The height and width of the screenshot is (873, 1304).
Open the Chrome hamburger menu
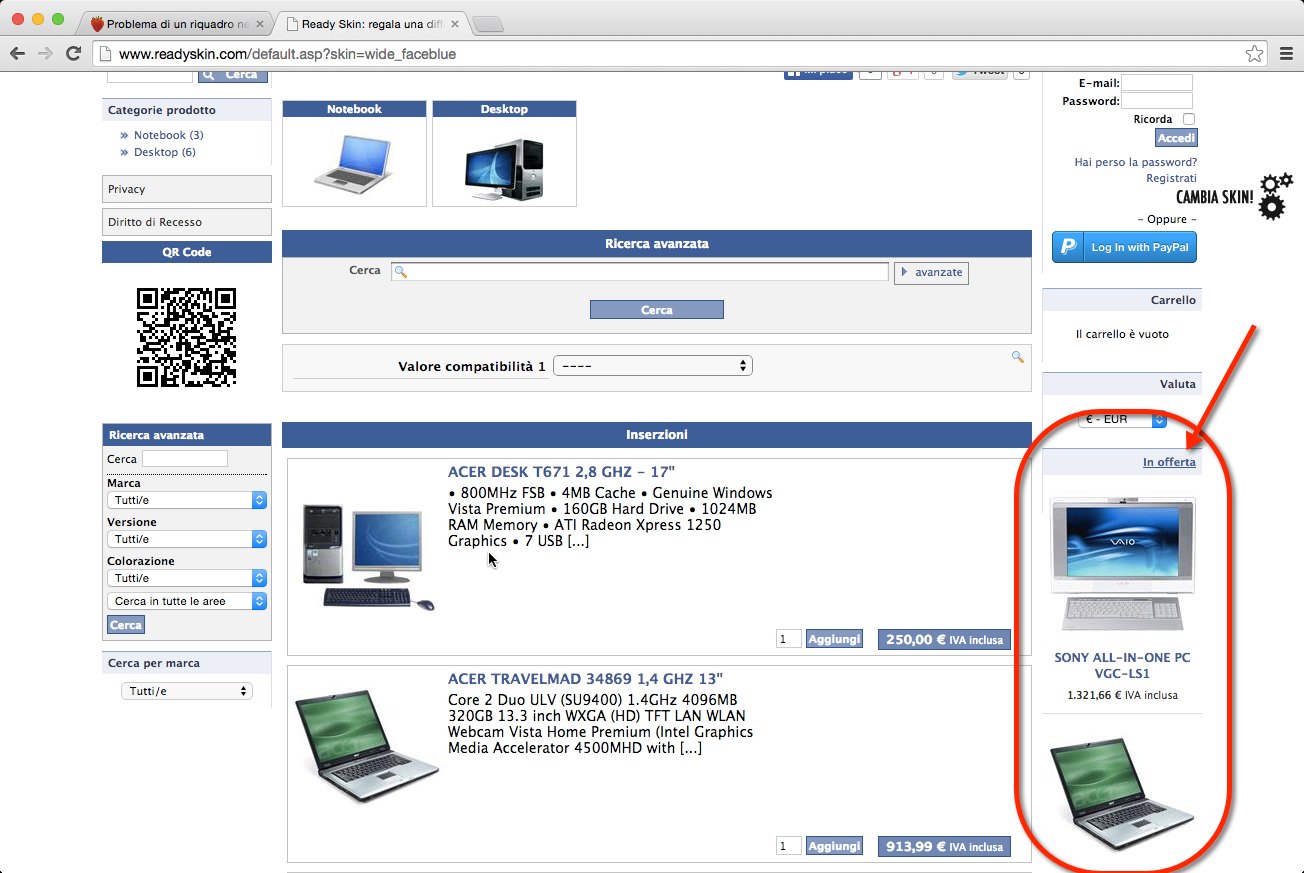click(1286, 54)
